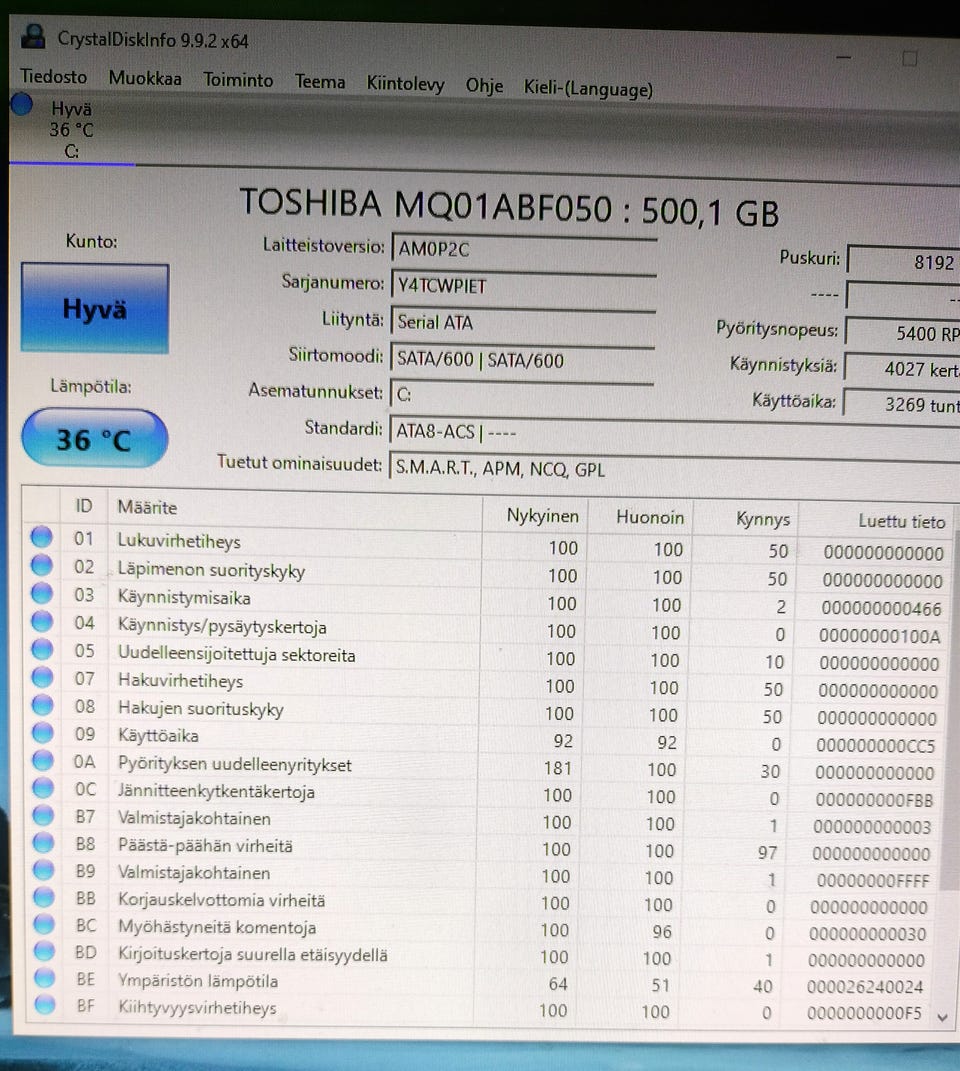This screenshot has width=960, height=1071.
Task: Click the Huonoin column header
Action: coord(640,517)
